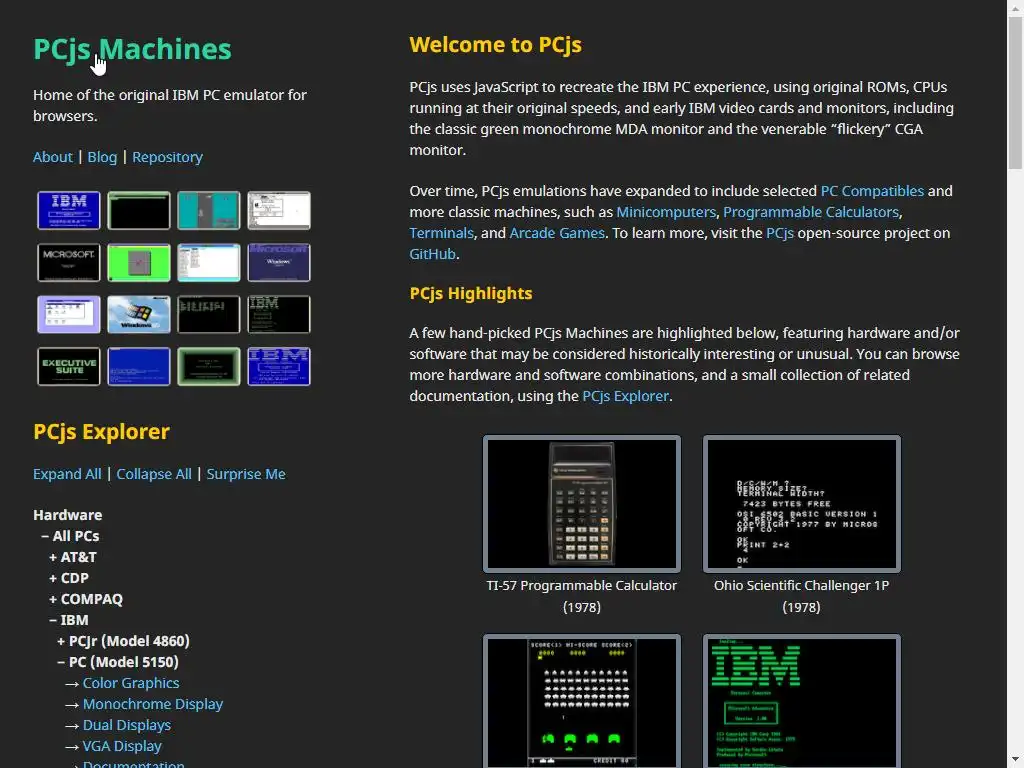The height and width of the screenshot is (768, 1024).
Task: Expand the PCjr (Model 4860) node
Action: (123, 641)
